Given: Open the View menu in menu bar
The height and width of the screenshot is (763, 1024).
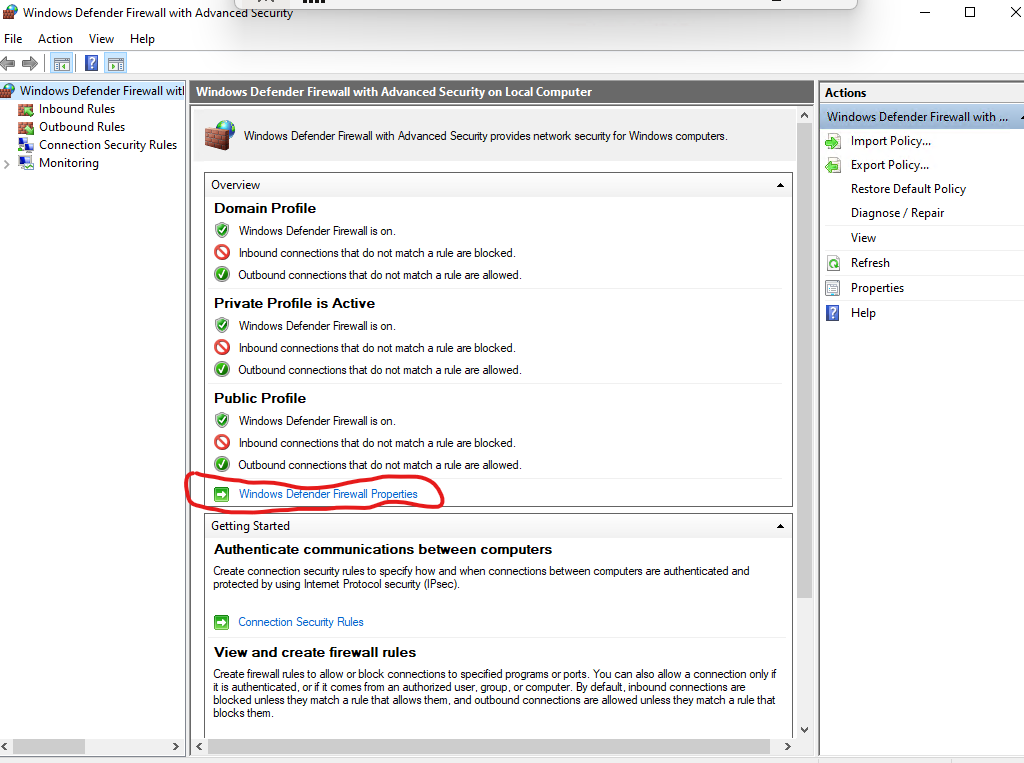Looking at the screenshot, I should [x=101, y=39].
